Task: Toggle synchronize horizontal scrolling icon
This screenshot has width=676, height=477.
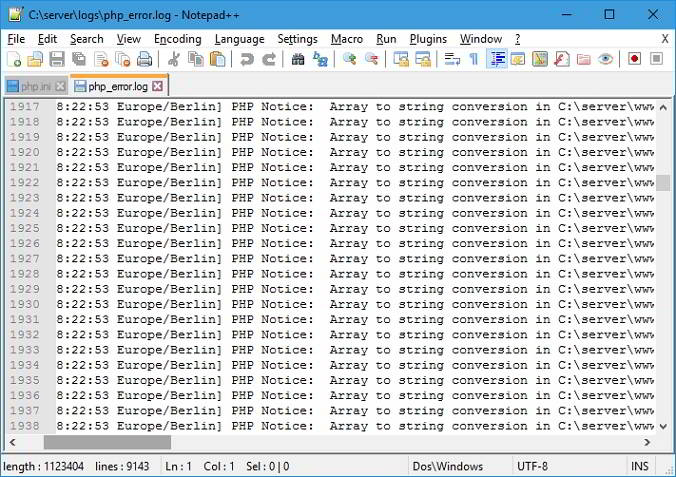Action: (x=423, y=59)
